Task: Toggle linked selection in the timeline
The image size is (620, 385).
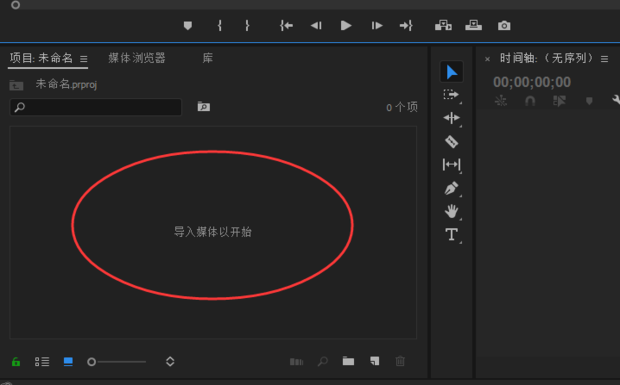Action: point(559,101)
